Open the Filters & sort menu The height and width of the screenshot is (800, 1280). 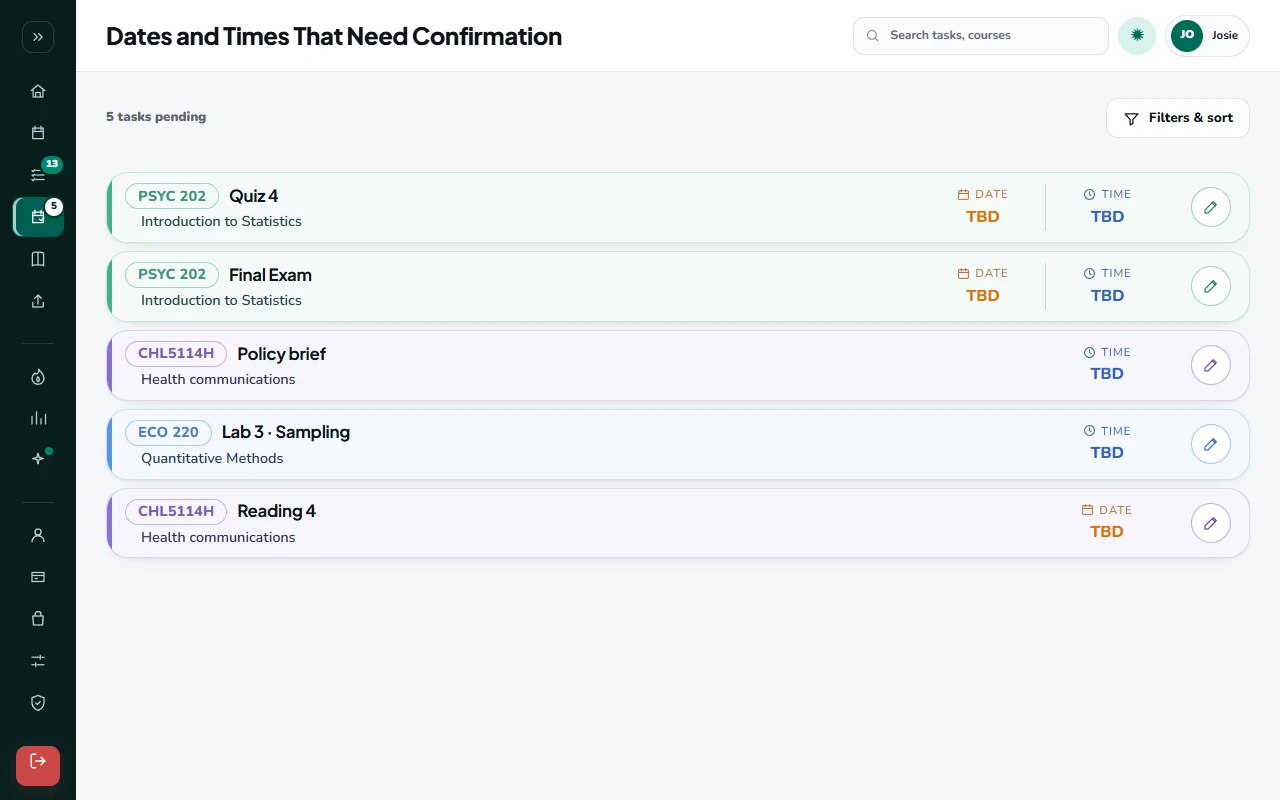(x=1178, y=118)
